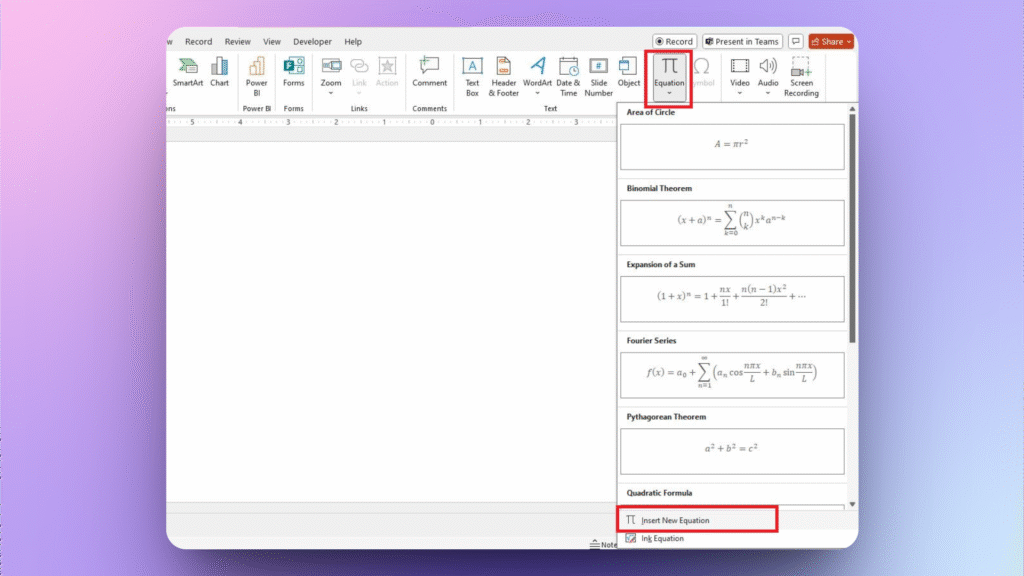Viewport: 1024px width, 576px height.
Task: Select the Pythagorean Theorem equation
Action: click(732, 451)
